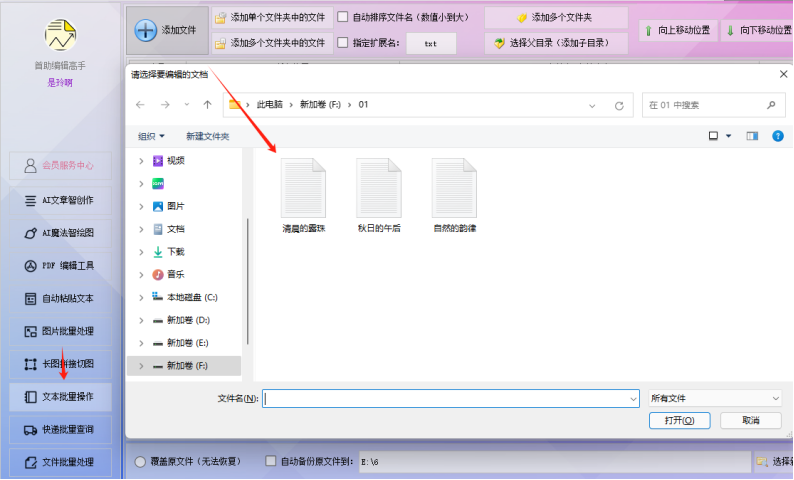
Task: Select 覆盖原文件（无法恢复） radio button
Action: (x=140, y=462)
